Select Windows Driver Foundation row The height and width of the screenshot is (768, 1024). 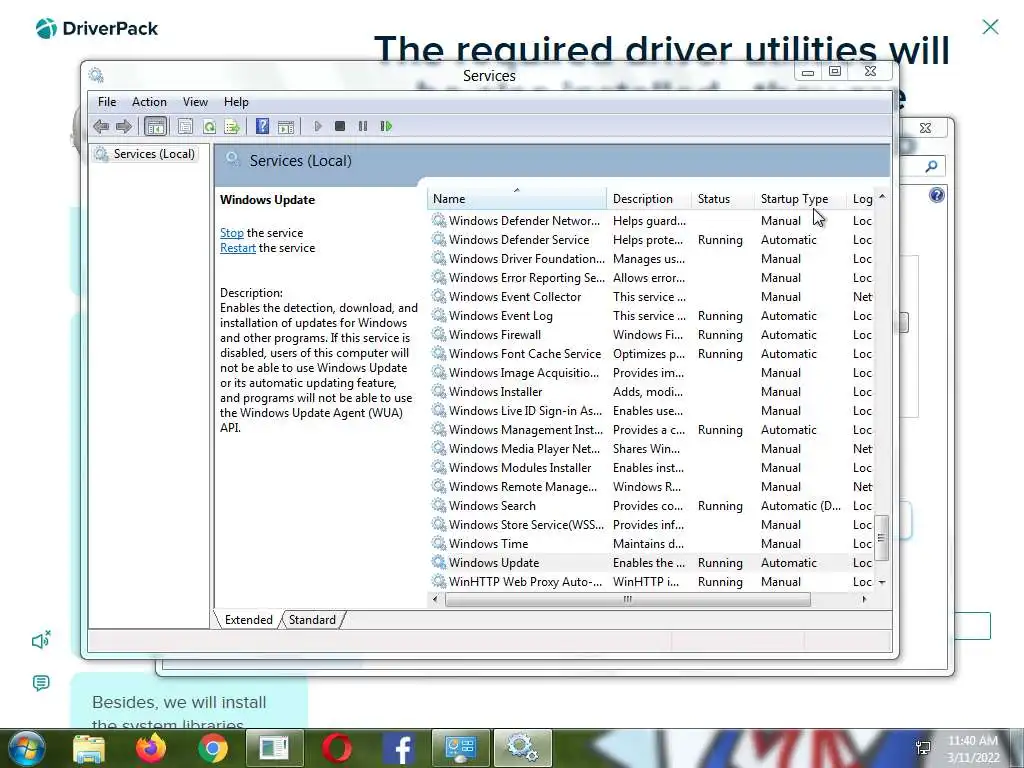tap(650, 259)
